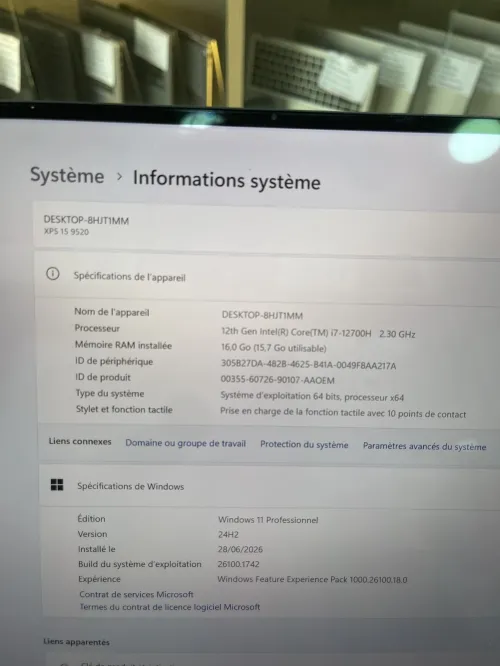Screen dimensions: 500x666
Task: Select the 16,0 Go RAM value
Action: [274, 348]
